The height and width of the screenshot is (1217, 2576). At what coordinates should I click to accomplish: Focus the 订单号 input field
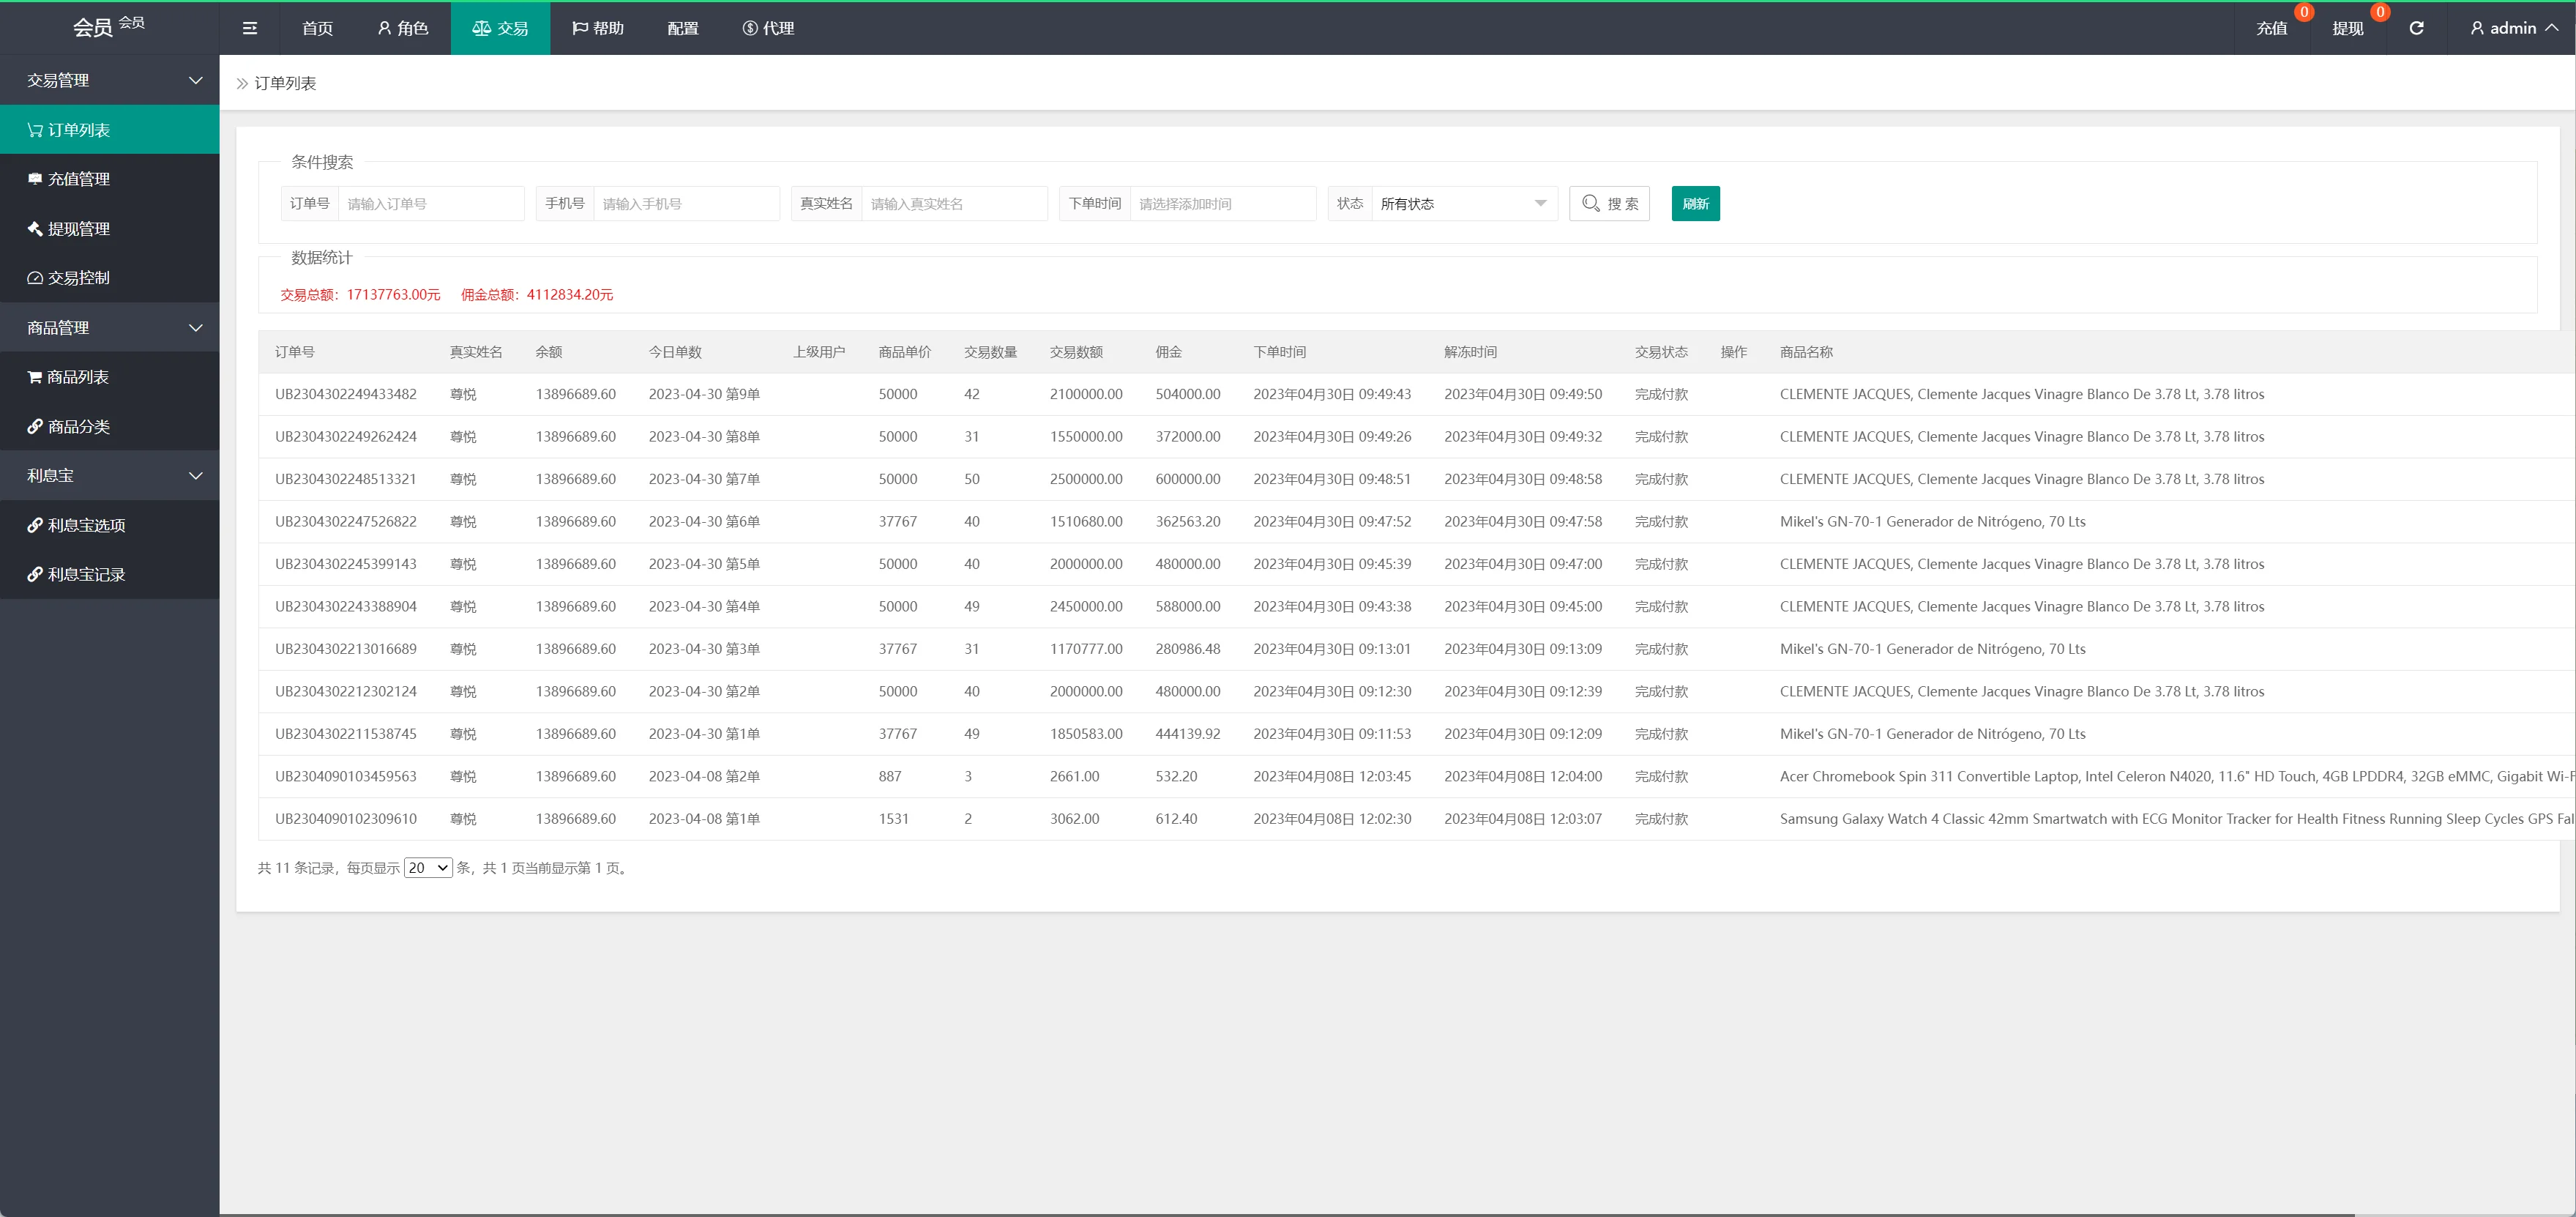[x=430, y=204]
